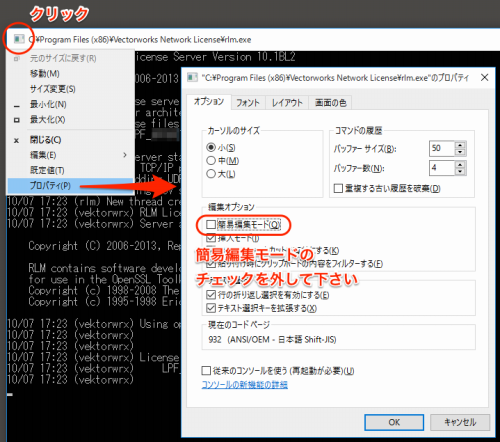Screen dimensions: 500x442
Task: Close the properties dialog with X
Action: point(484,78)
